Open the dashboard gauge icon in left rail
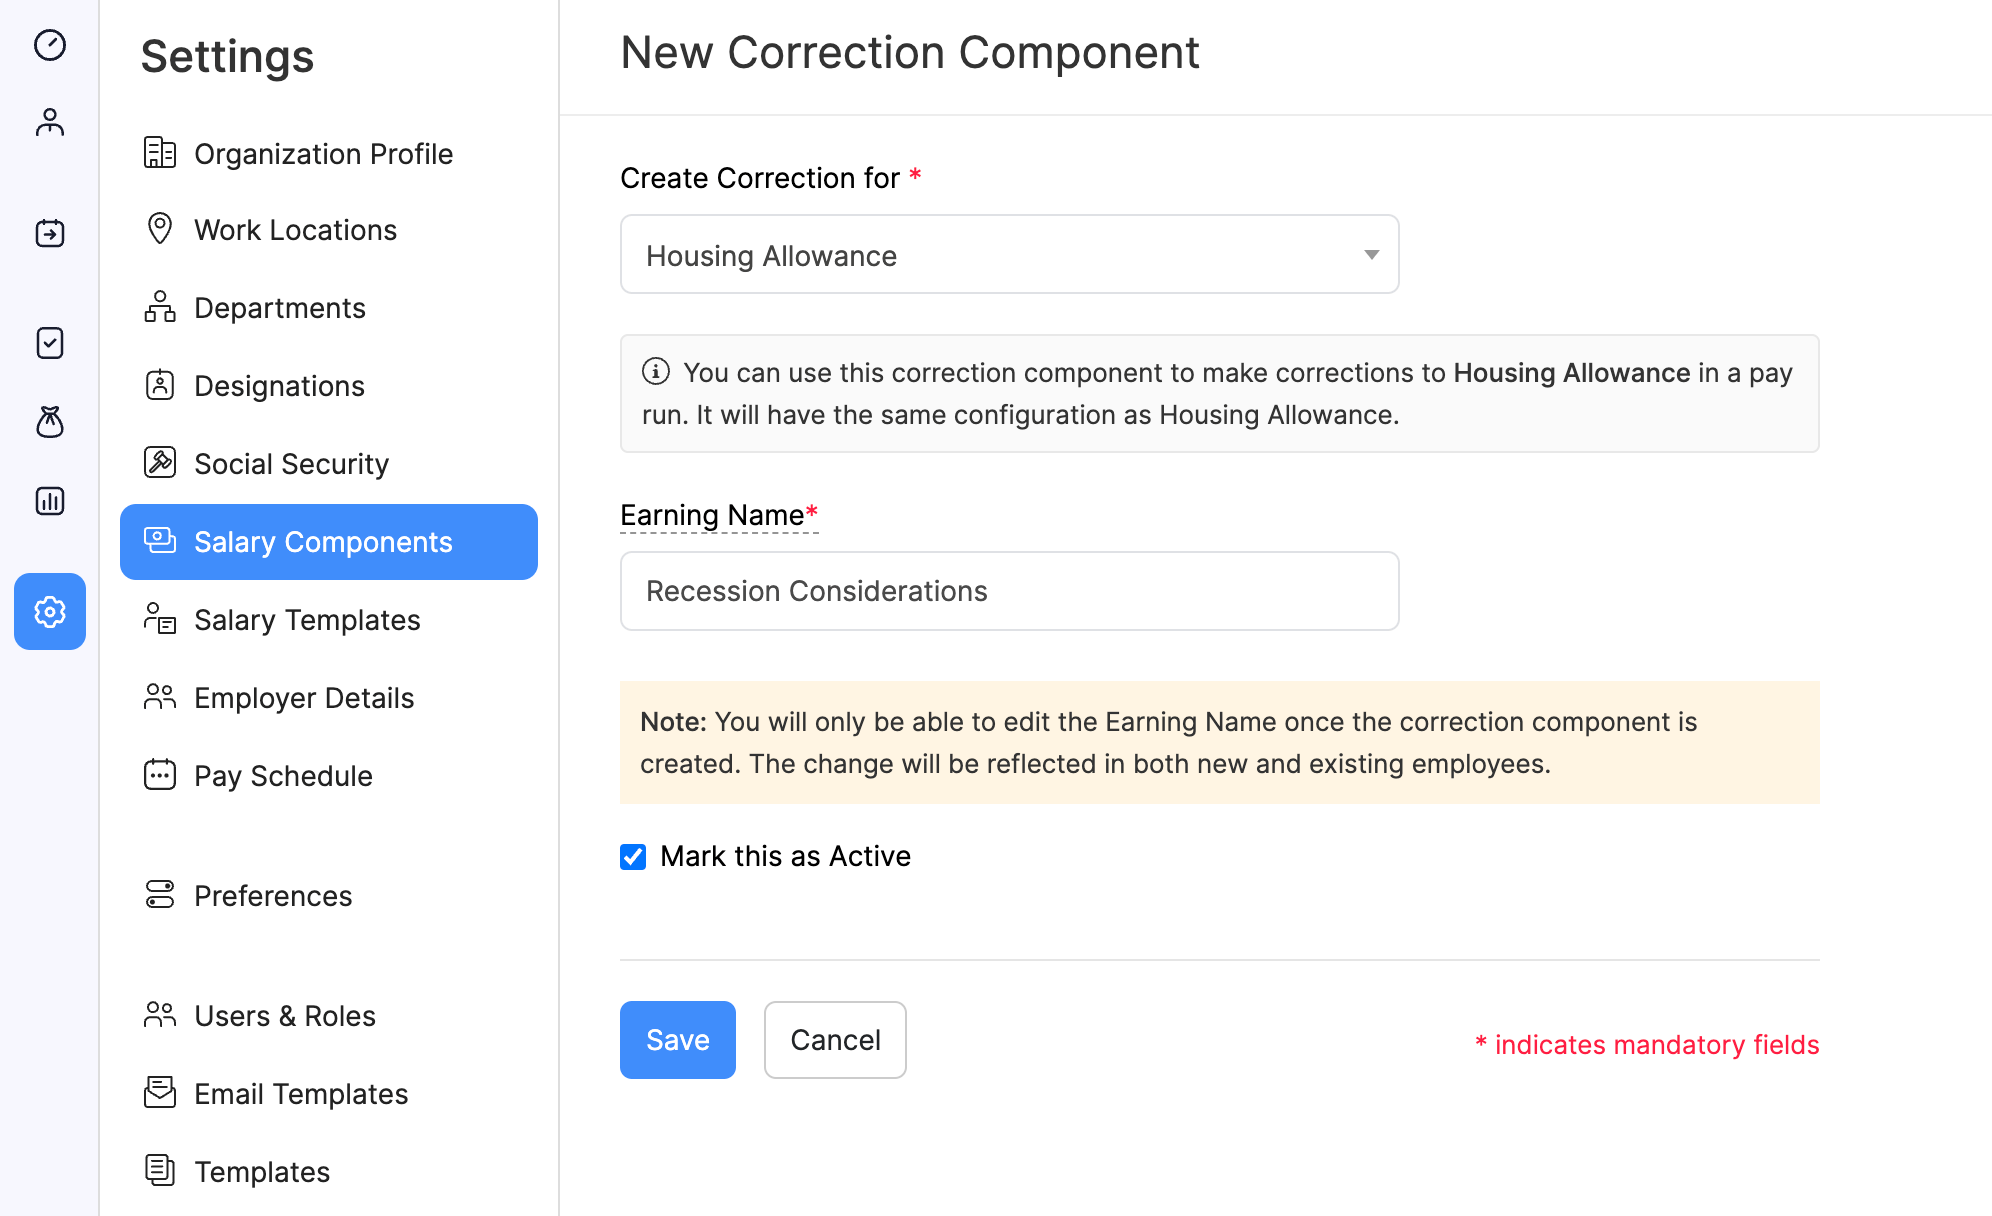Screen dimensions: 1992x1216 (x=50, y=45)
